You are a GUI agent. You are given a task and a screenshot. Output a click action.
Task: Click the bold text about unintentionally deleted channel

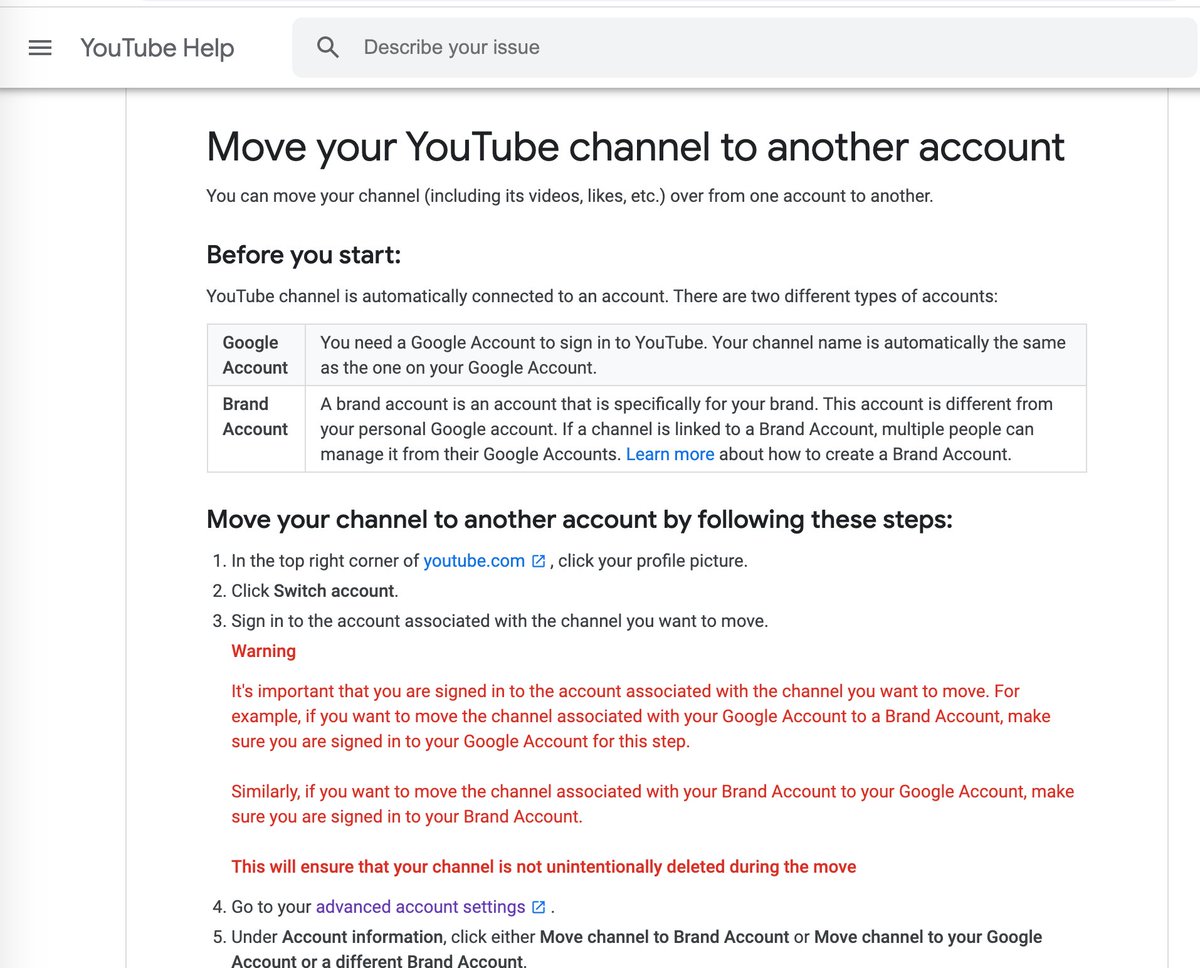[543, 867]
